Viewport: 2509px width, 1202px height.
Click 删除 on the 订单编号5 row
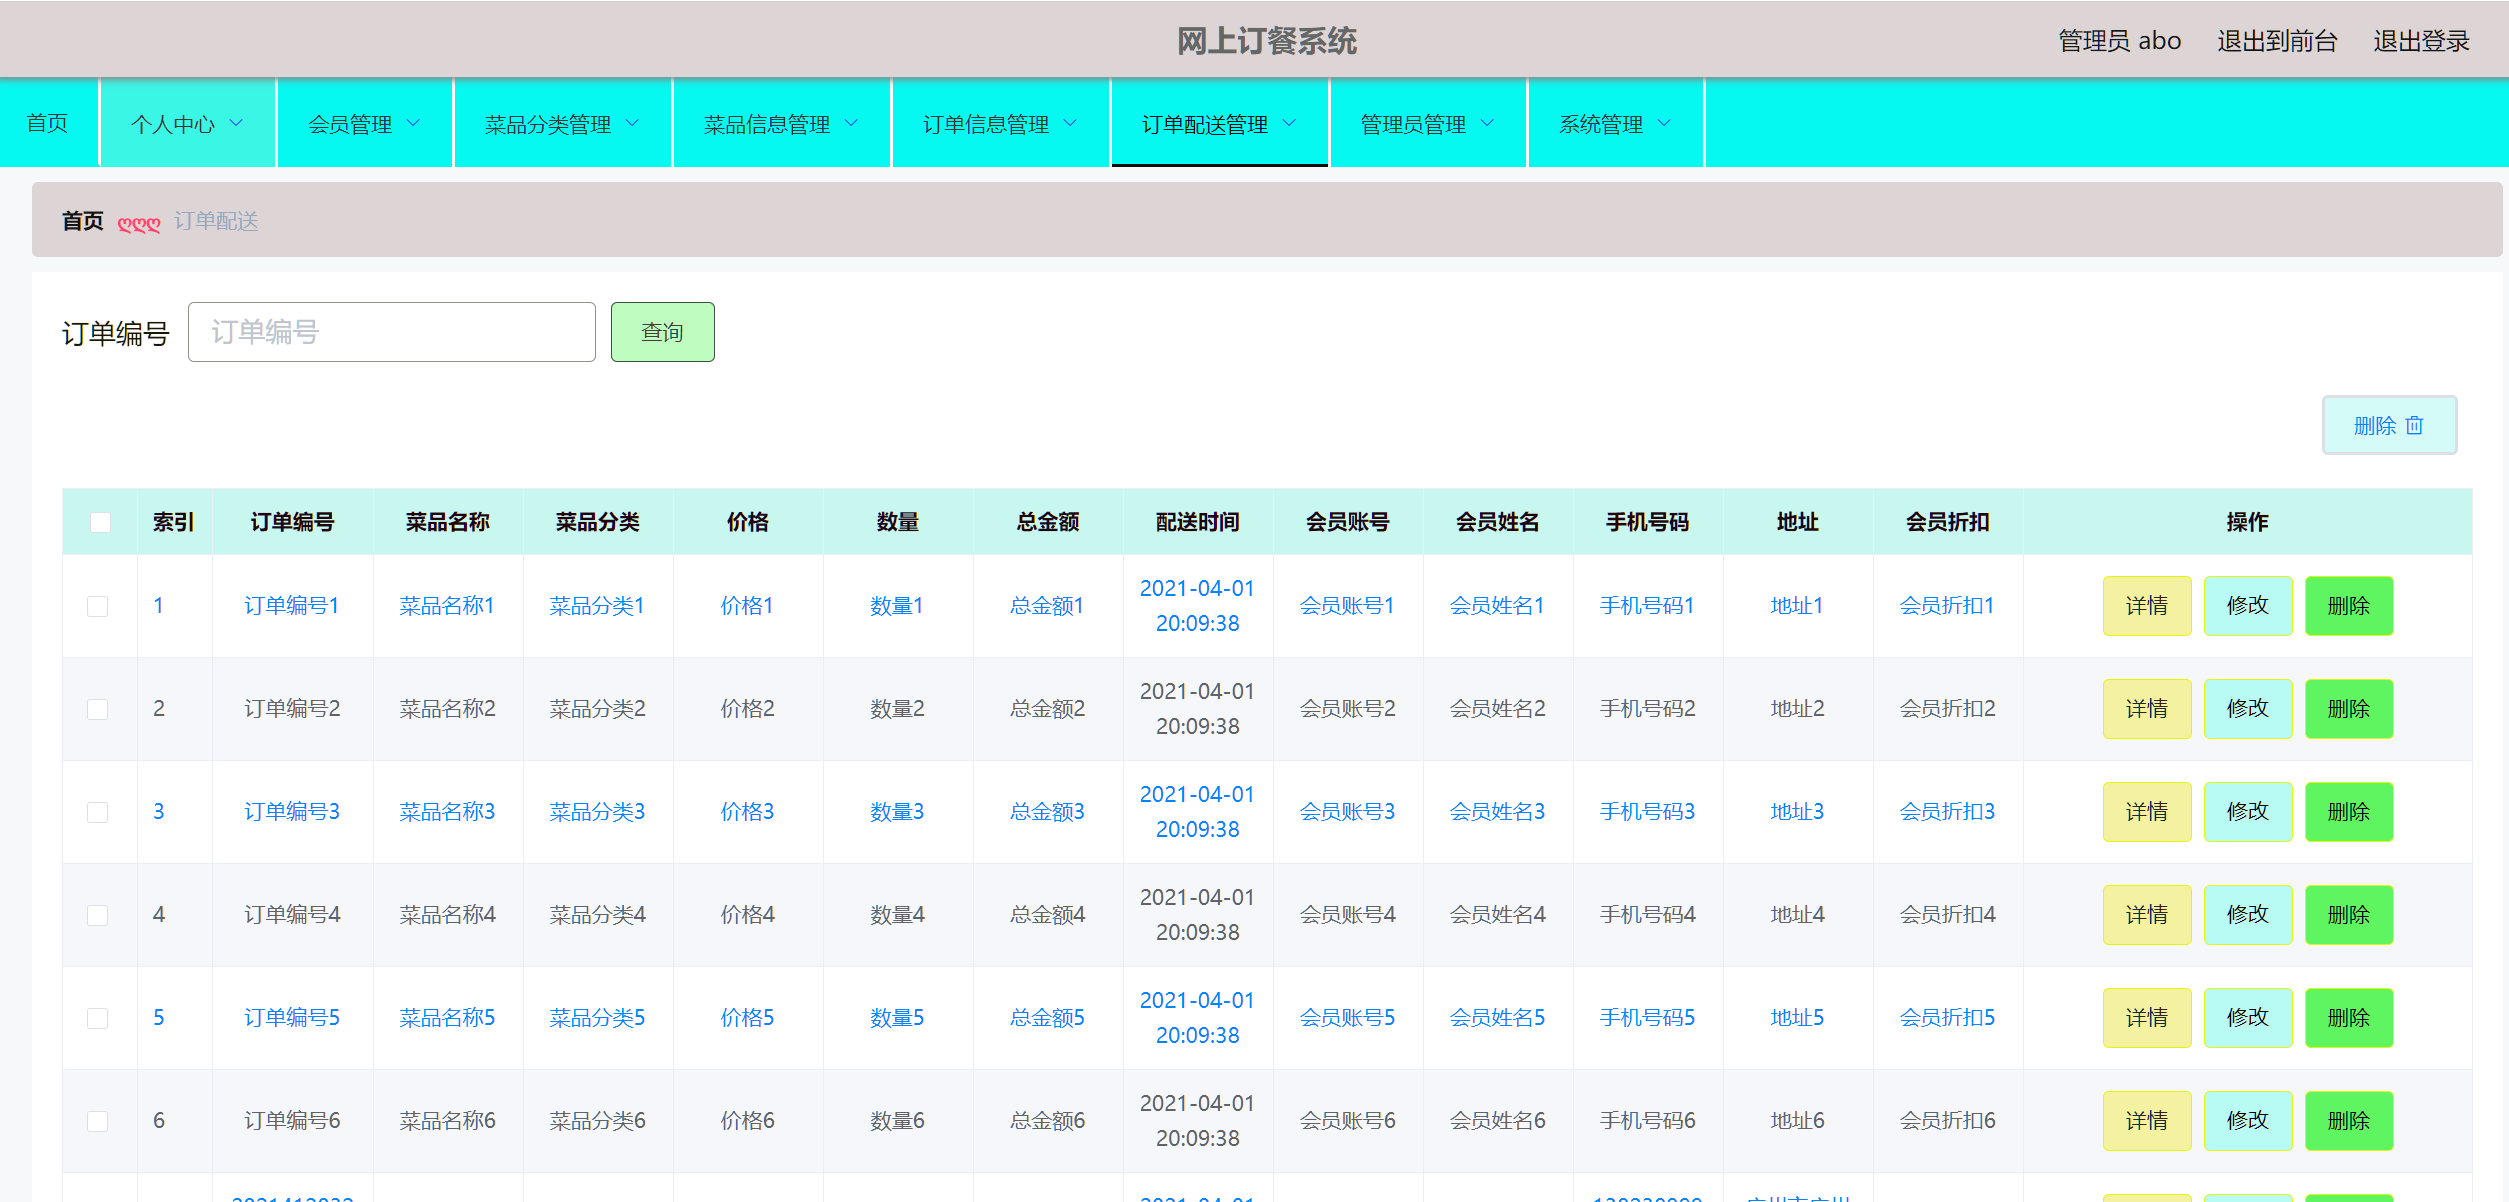pyautogui.click(x=2348, y=1017)
